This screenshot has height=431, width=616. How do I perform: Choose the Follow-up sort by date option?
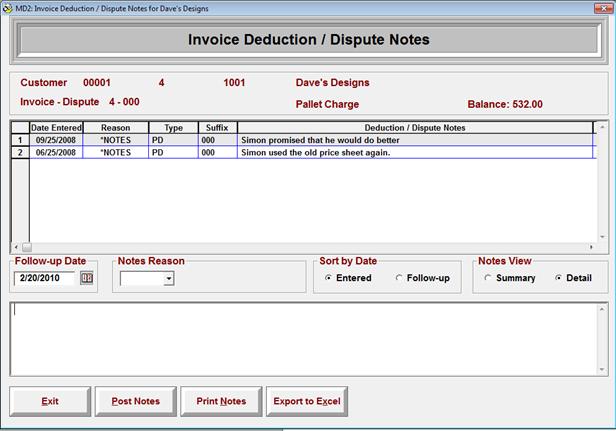coord(400,278)
